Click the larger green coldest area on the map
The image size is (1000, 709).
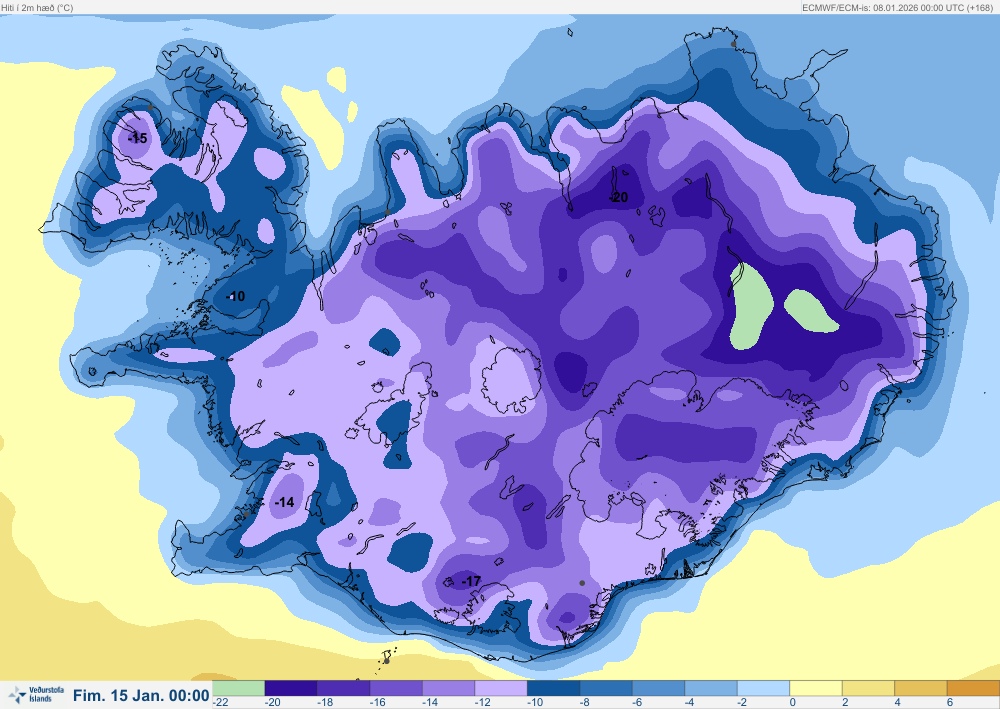[751, 307]
